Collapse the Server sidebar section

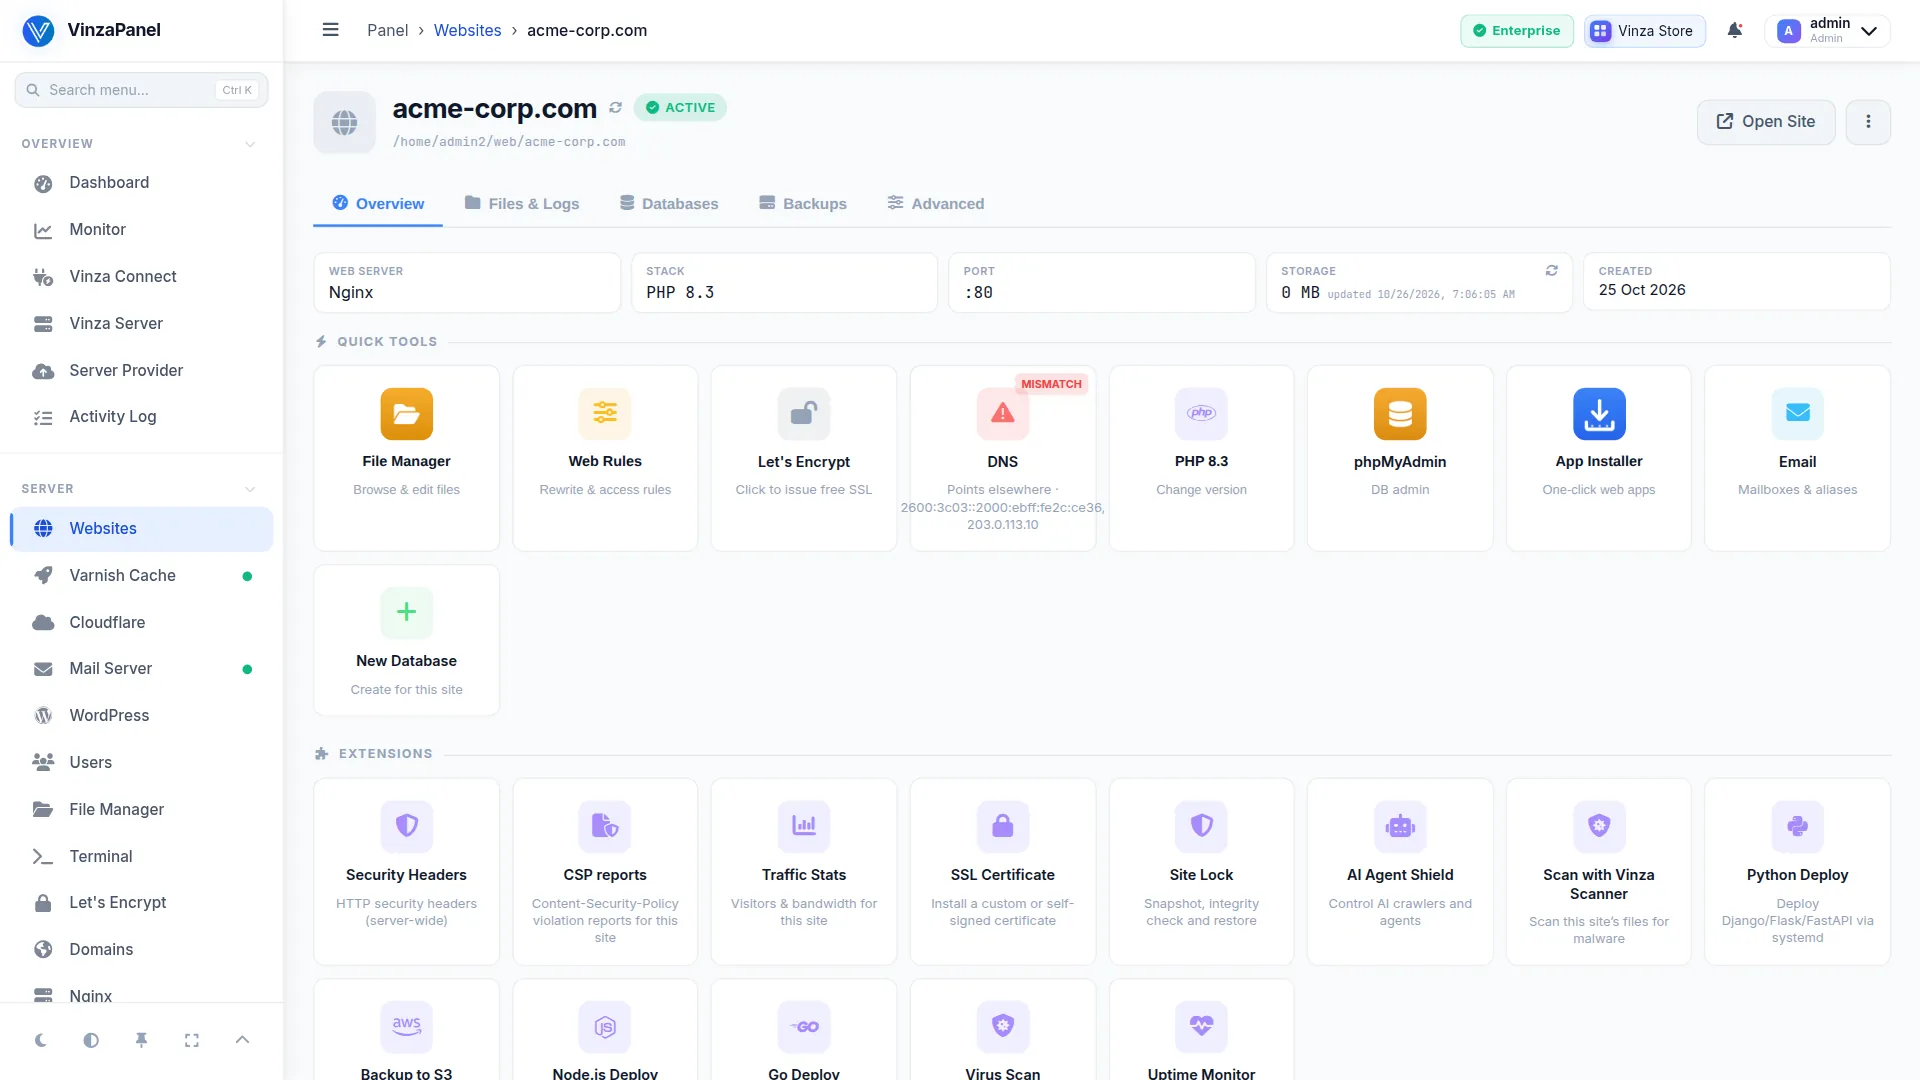point(250,489)
